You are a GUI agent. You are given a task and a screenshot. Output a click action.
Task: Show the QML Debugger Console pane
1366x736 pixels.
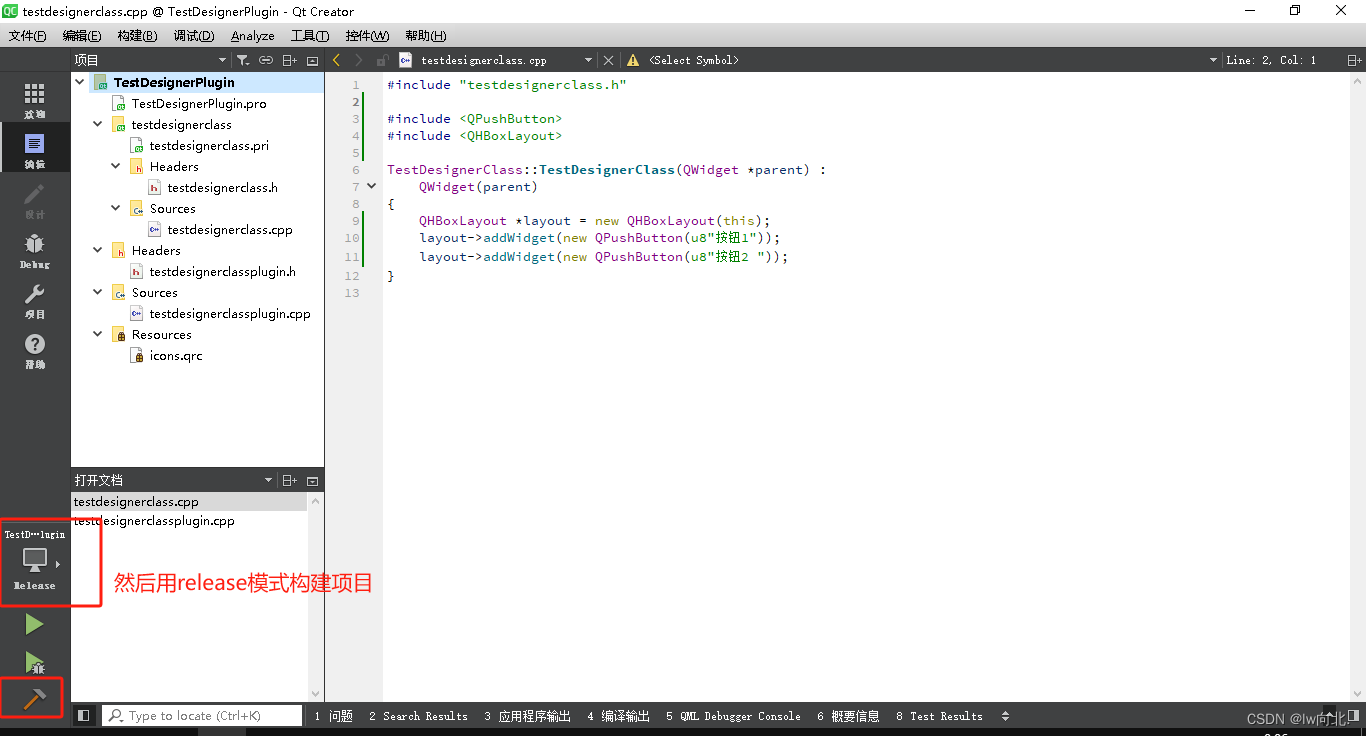point(733,716)
